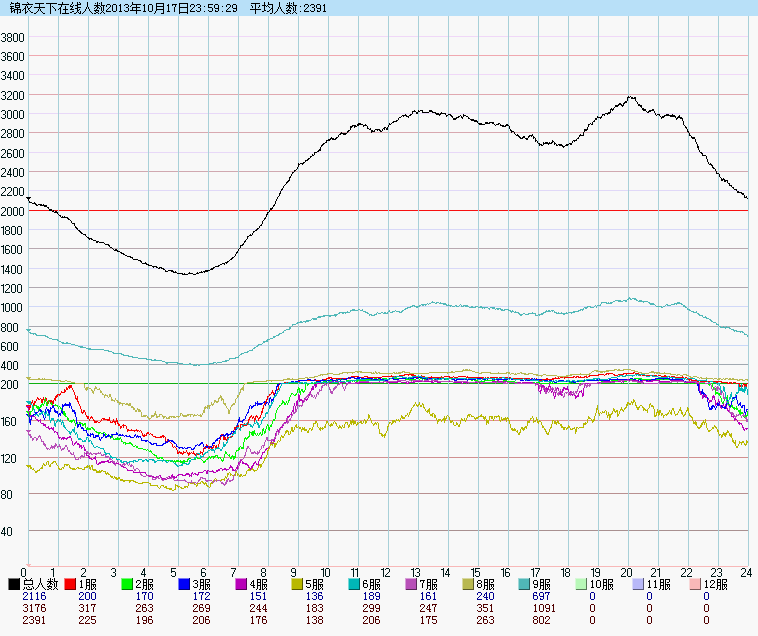Click the cyan 6服 legend swatch
This screenshot has width=758, height=636.
pos(356,583)
